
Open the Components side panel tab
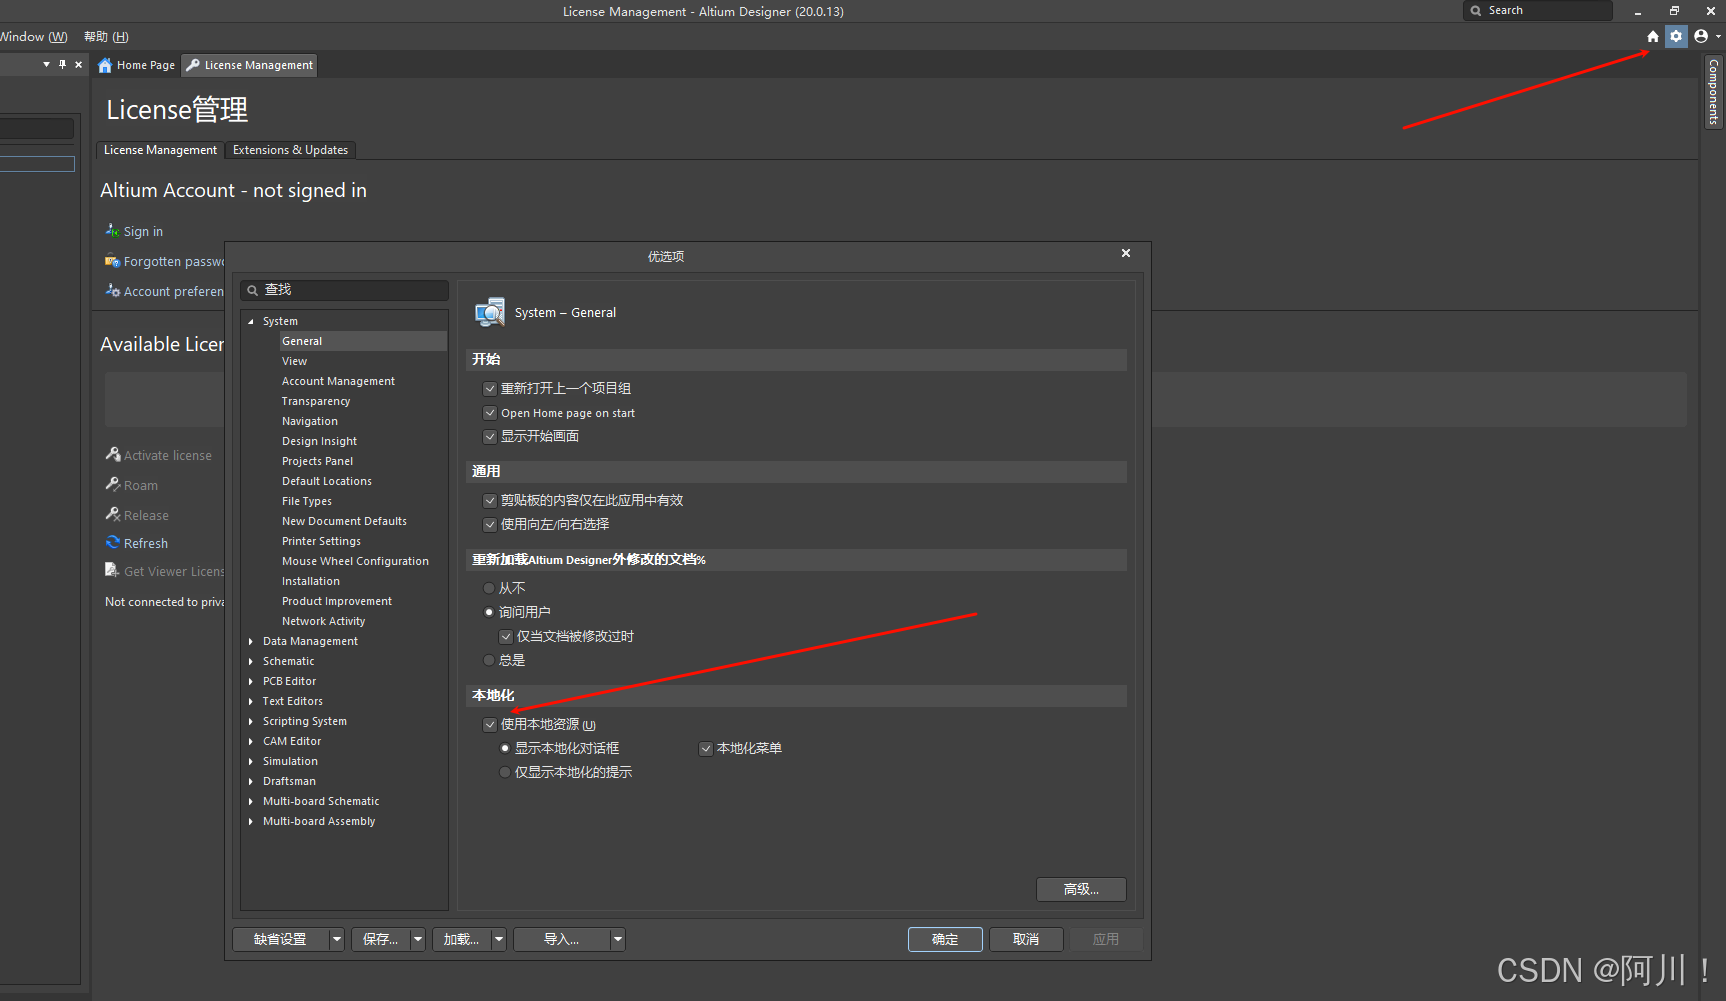click(1713, 91)
